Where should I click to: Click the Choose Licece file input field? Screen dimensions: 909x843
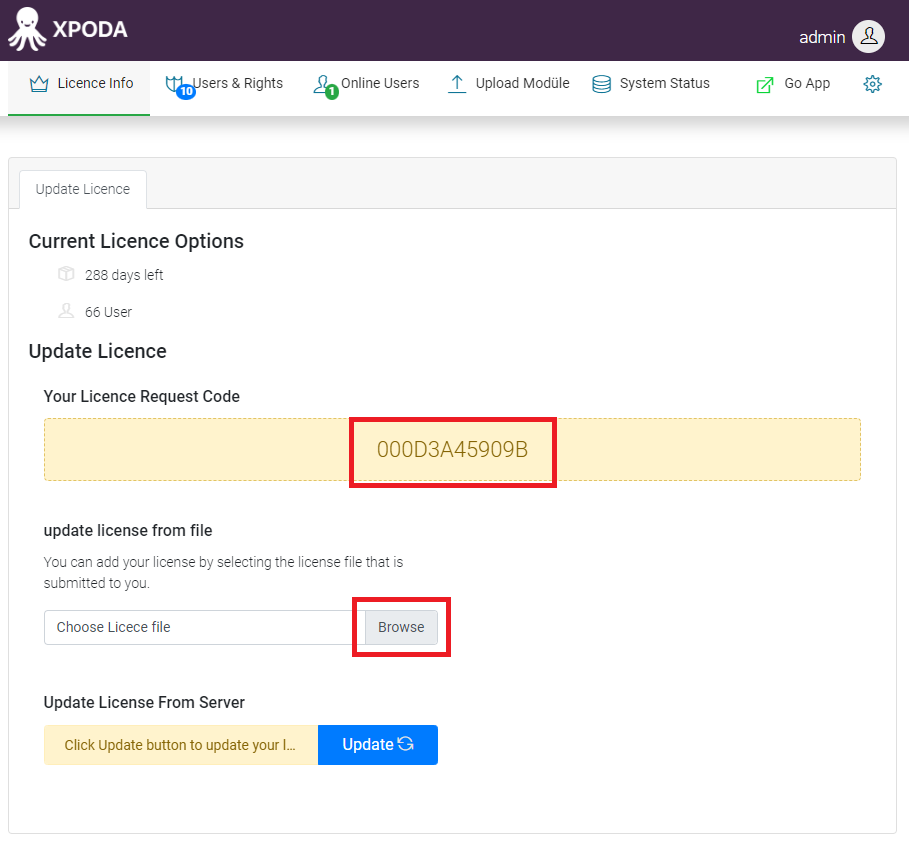[x=205, y=627]
